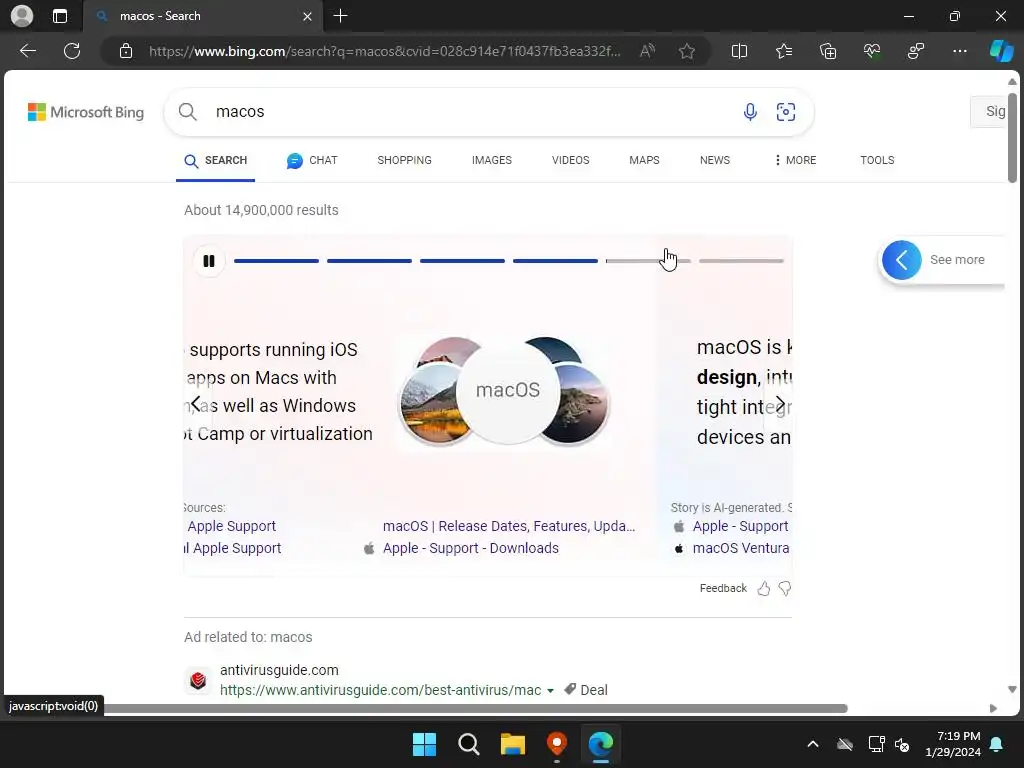
Task: Open the Copilot sidebar
Action: (x=1000, y=51)
